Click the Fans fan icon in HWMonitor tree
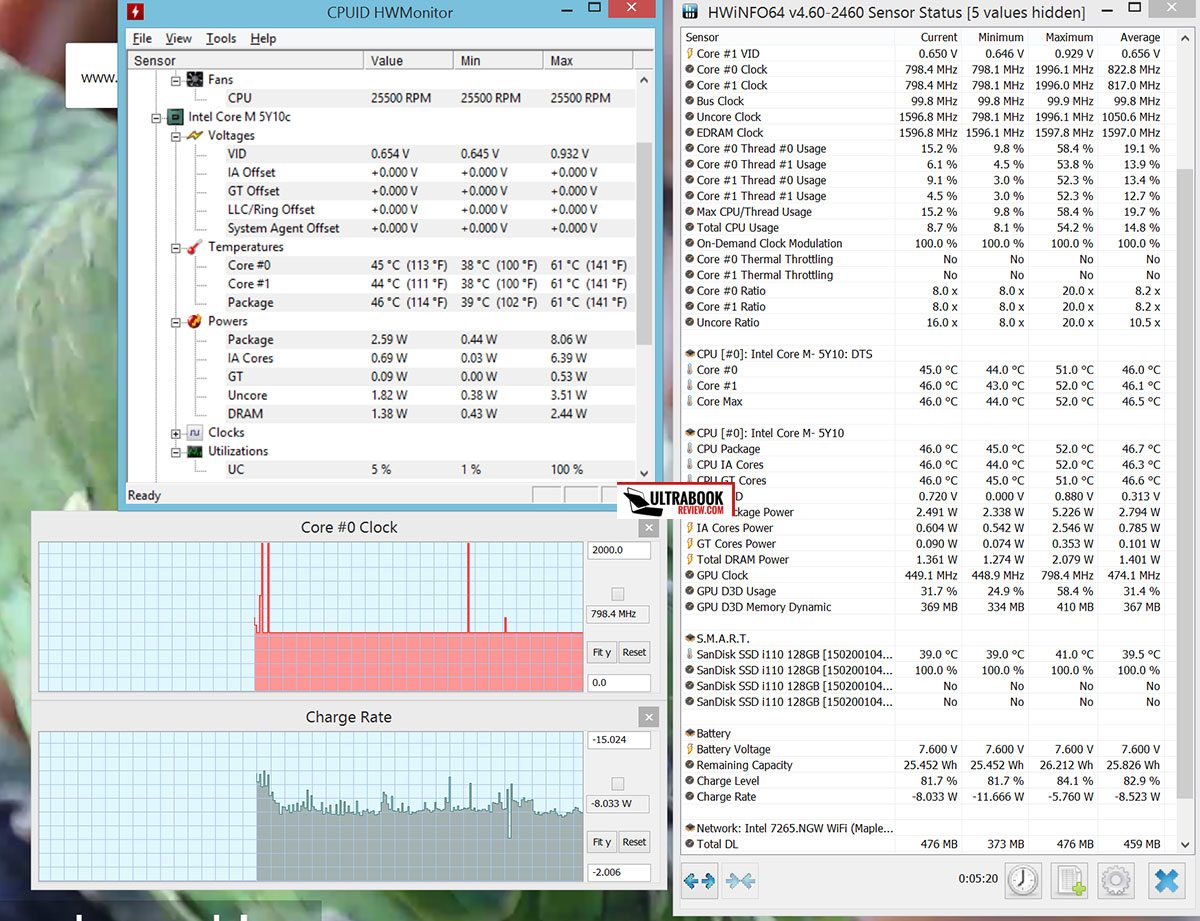 point(195,79)
